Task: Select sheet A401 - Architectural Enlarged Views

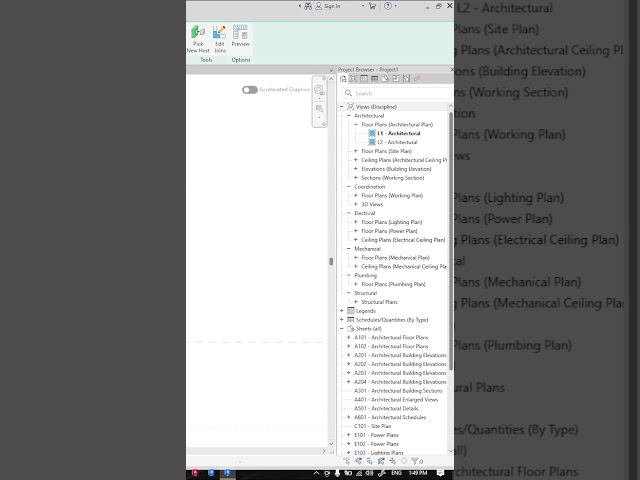Action: coord(396,400)
